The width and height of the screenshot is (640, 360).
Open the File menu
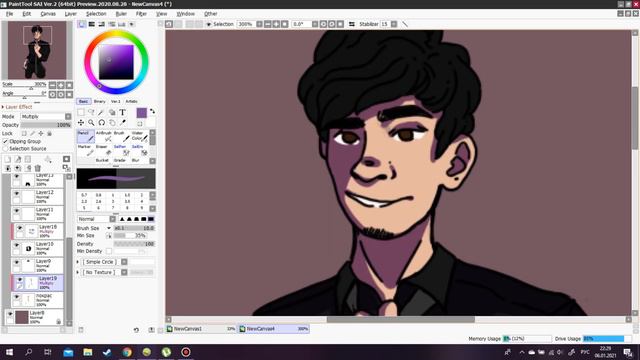pos(9,14)
